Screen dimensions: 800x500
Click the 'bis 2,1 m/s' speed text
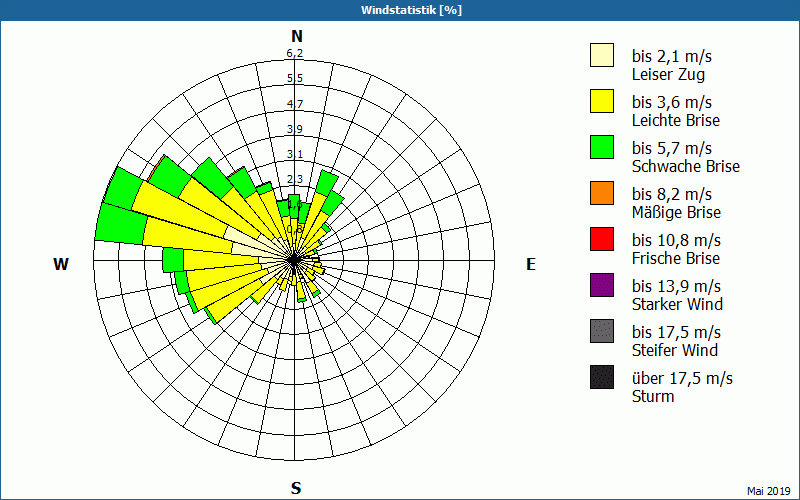tap(671, 56)
